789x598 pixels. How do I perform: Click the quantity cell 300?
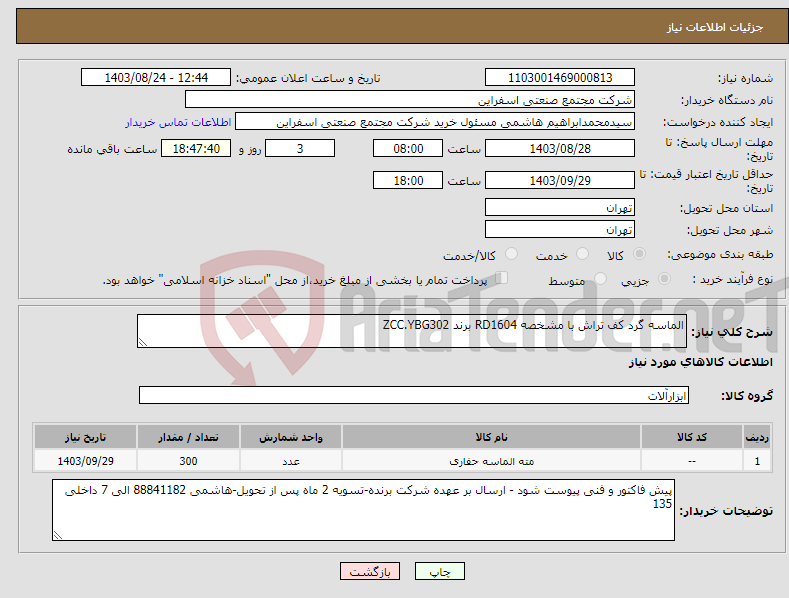[188, 461]
